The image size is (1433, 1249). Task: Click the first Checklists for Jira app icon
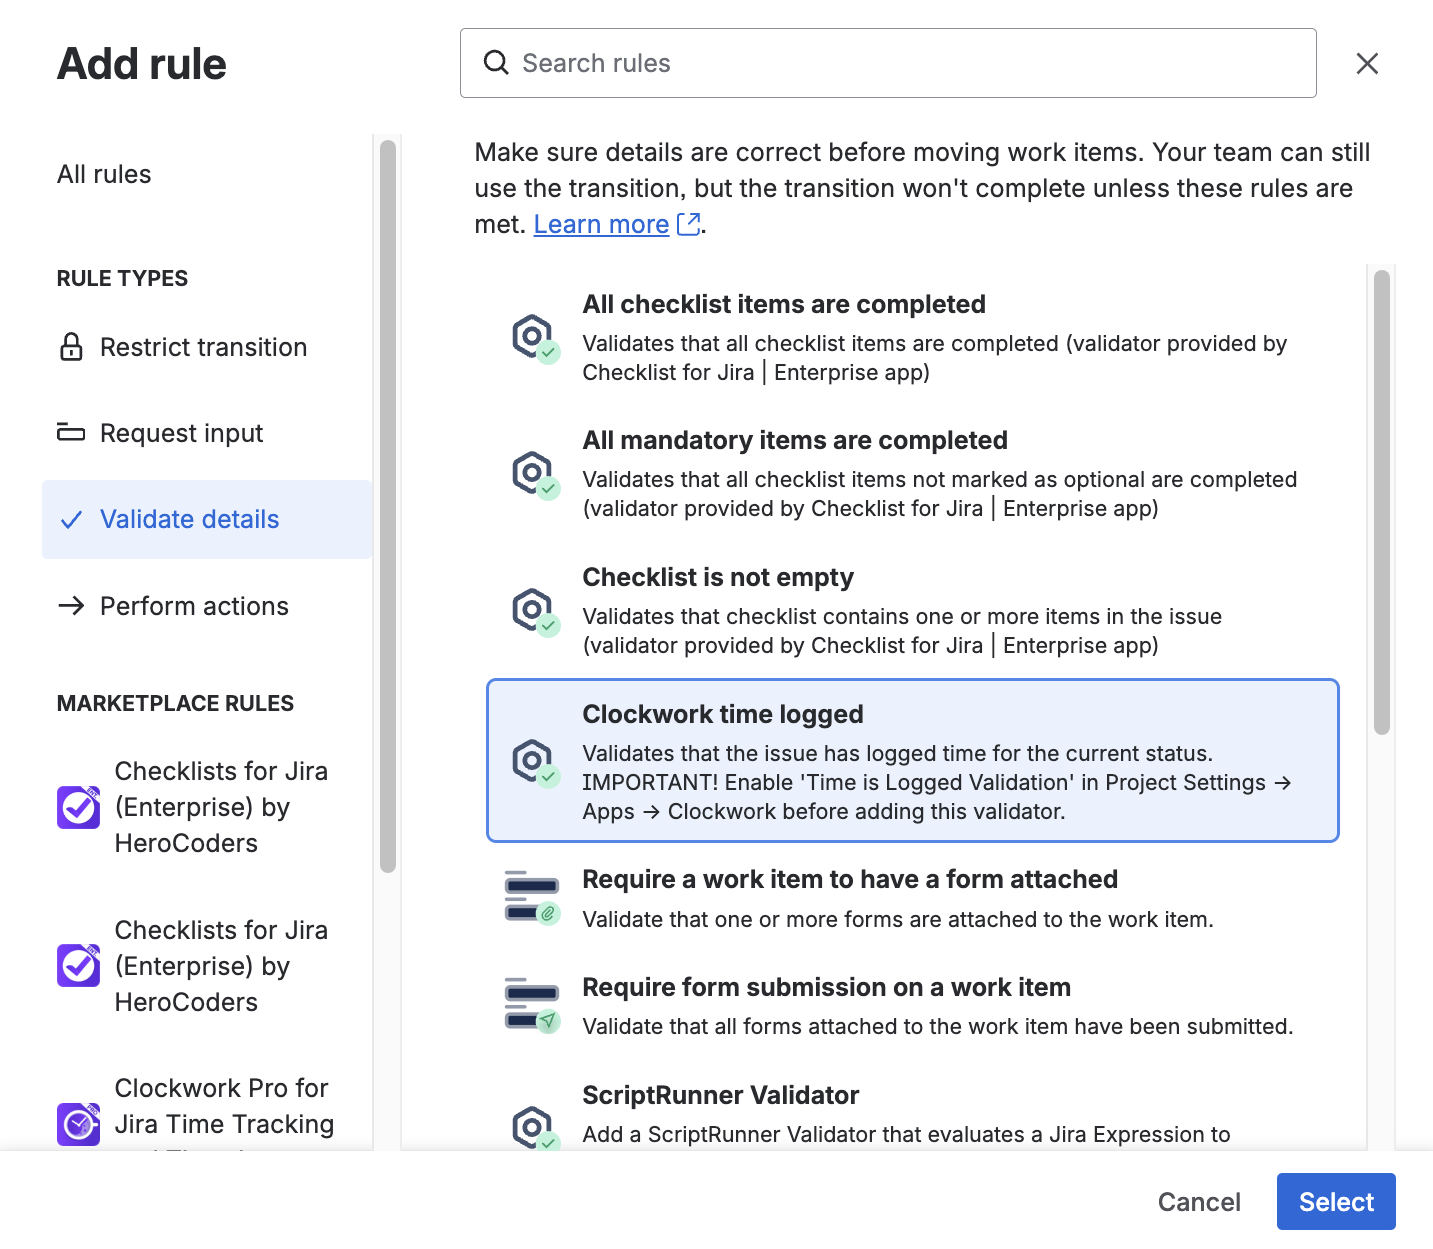pos(79,807)
